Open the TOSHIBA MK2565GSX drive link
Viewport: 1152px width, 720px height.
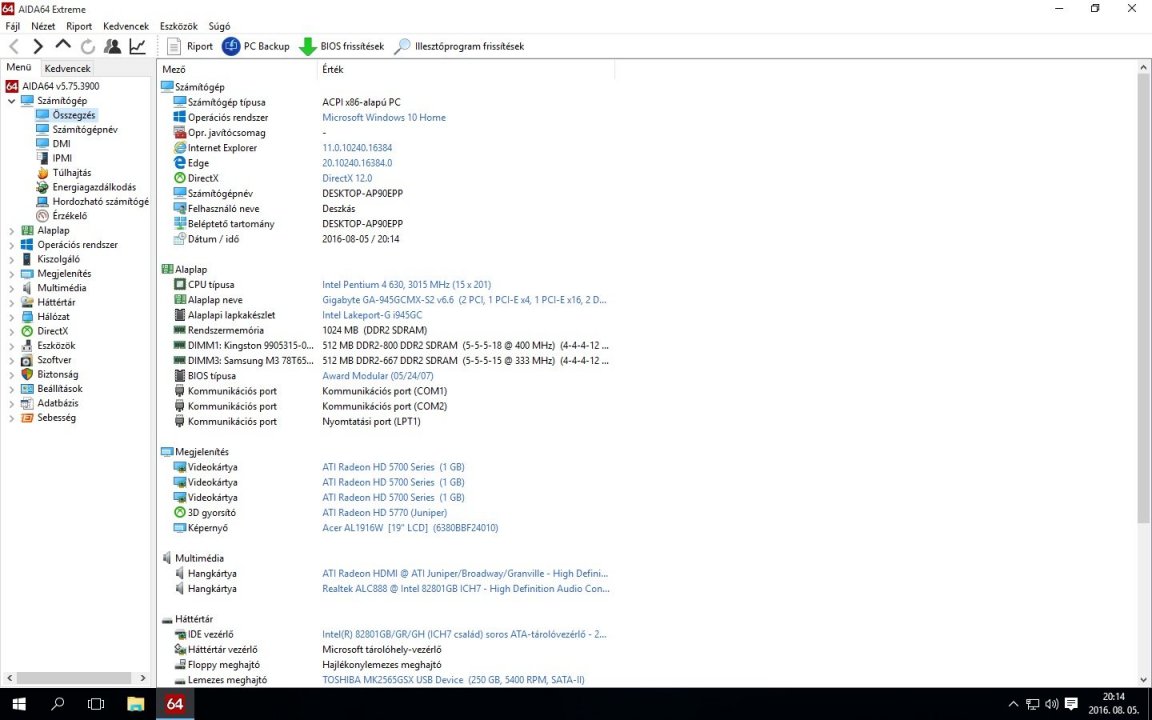coord(453,680)
